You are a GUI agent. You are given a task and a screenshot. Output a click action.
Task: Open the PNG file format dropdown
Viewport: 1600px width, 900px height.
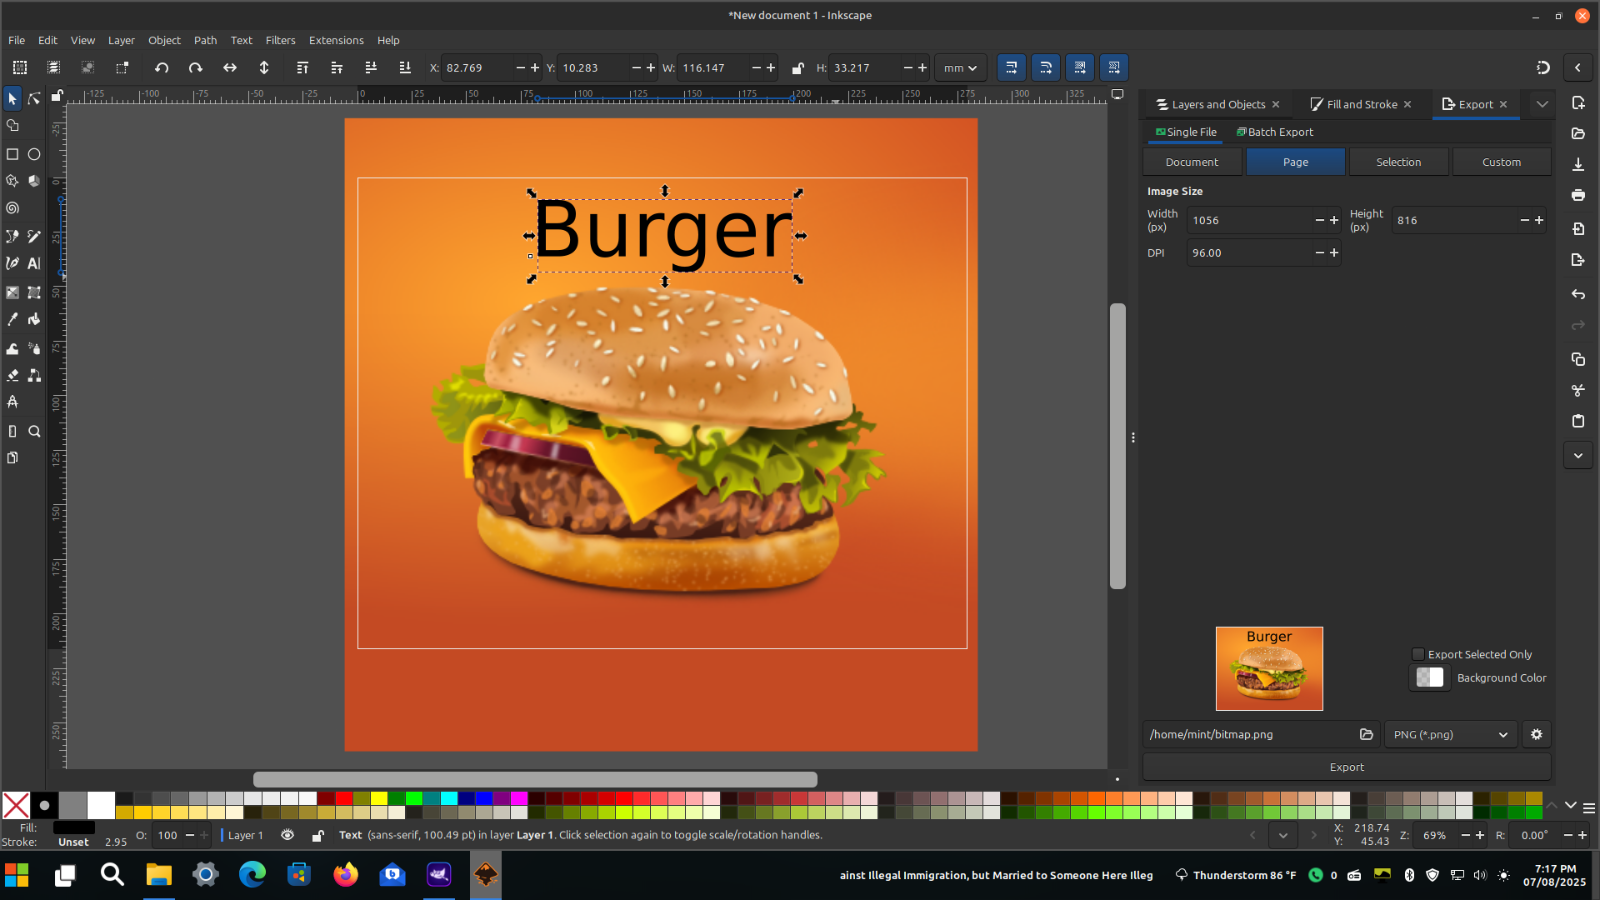[1450, 734]
